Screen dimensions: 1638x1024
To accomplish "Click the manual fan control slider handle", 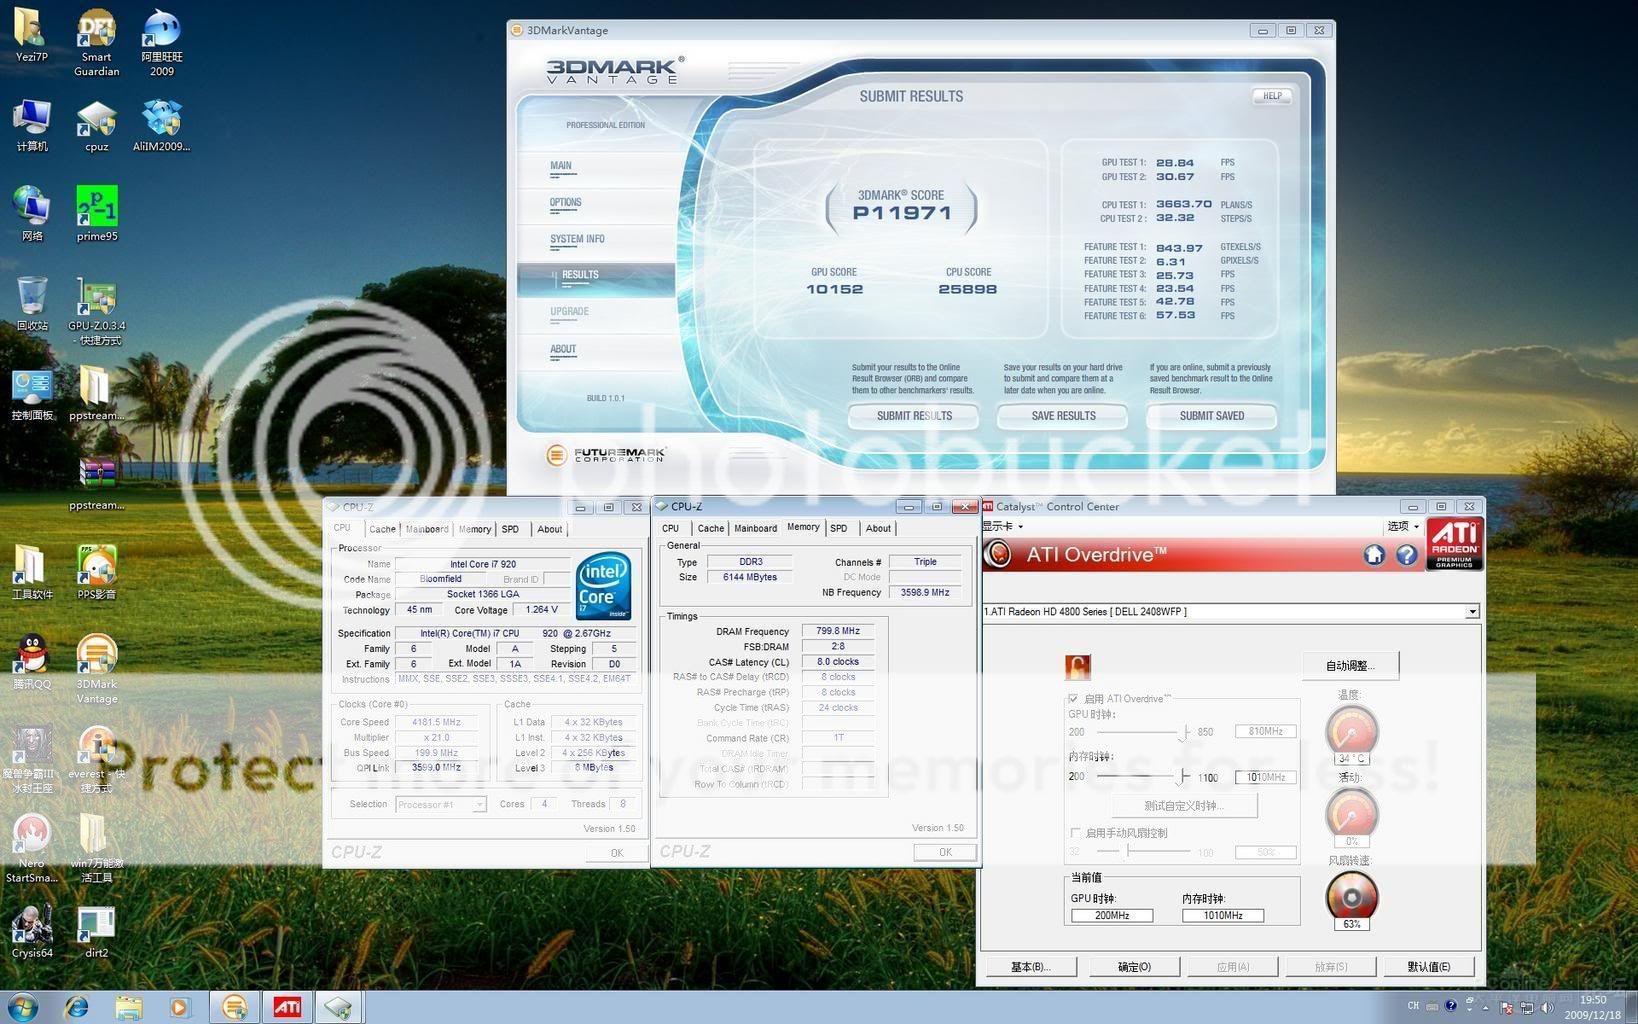I will point(1128,851).
